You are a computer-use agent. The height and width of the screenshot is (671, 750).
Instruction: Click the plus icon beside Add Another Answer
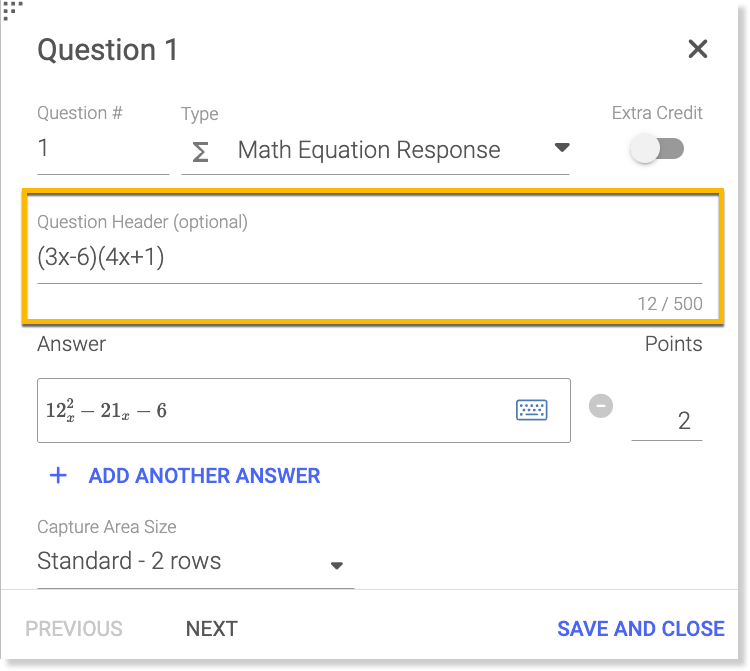[58, 475]
